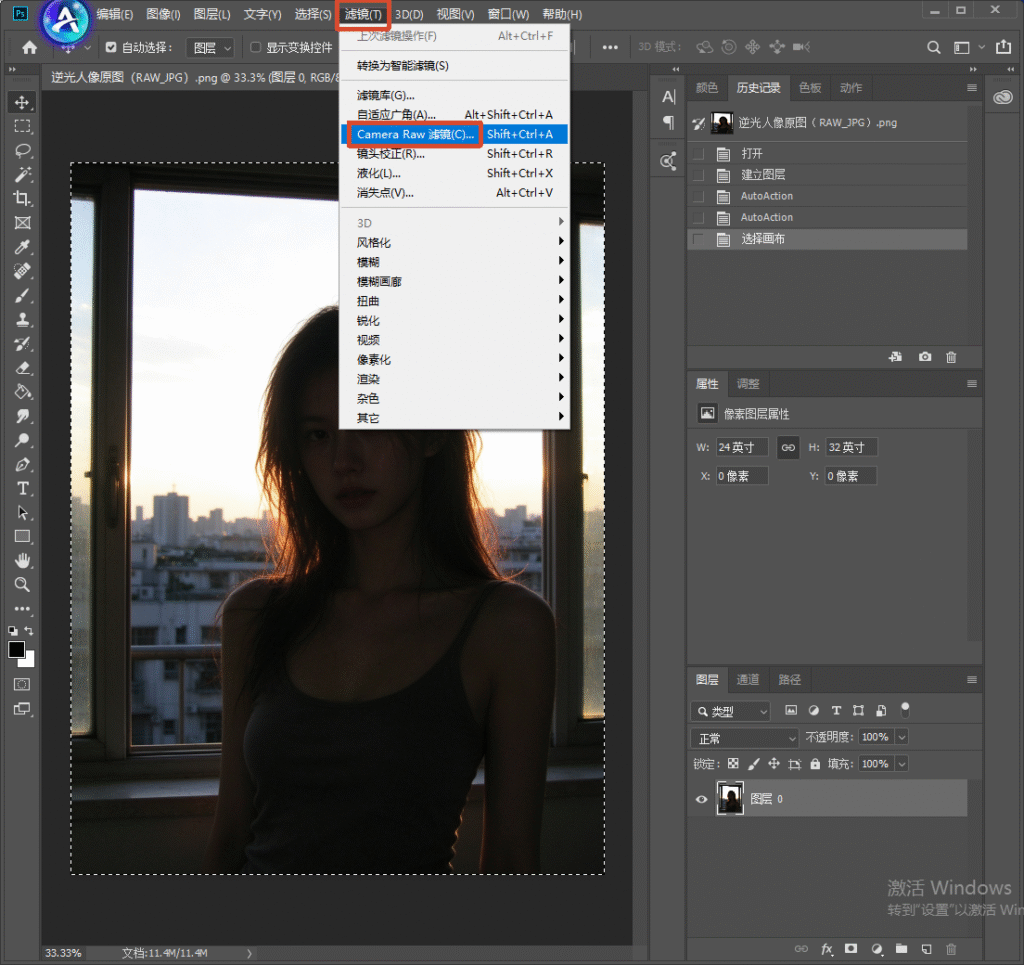The image size is (1024, 965).
Task: Toggle history brush source box beside 打开
Action: (699, 154)
